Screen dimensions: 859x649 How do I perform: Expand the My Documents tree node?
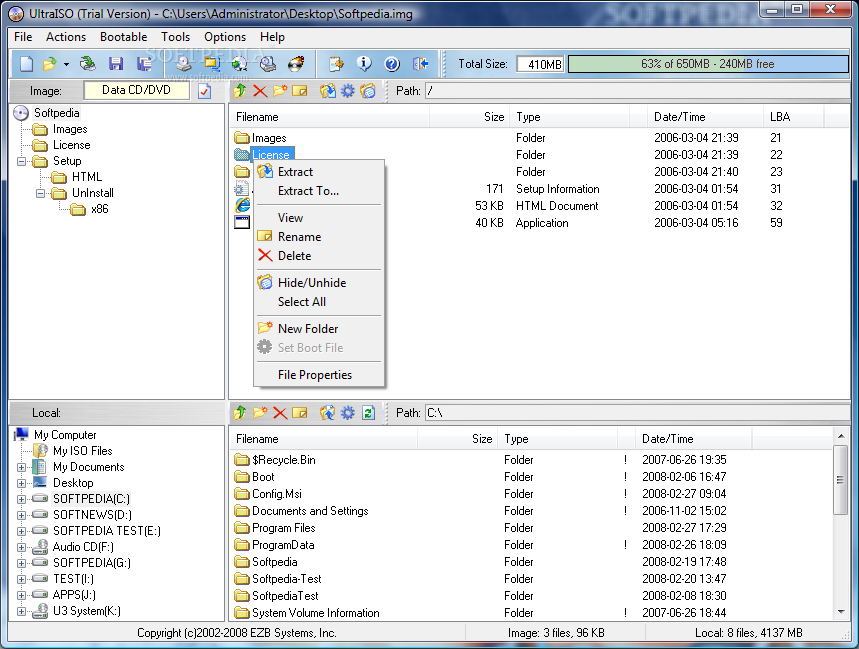click(x=22, y=467)
